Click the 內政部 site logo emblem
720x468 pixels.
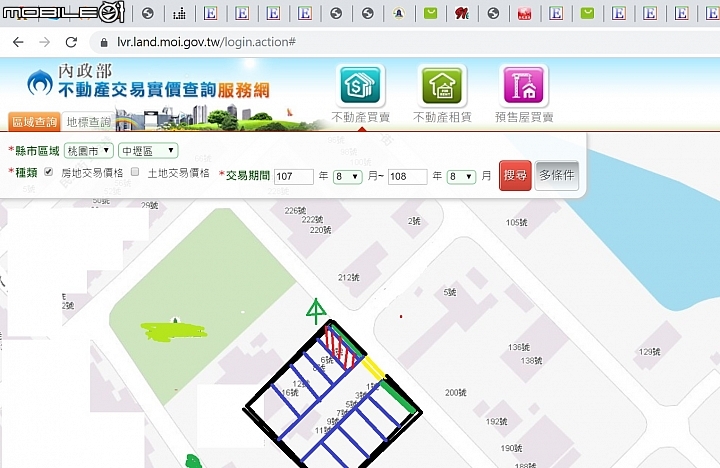pyautogui.click(x=39, y=83)
